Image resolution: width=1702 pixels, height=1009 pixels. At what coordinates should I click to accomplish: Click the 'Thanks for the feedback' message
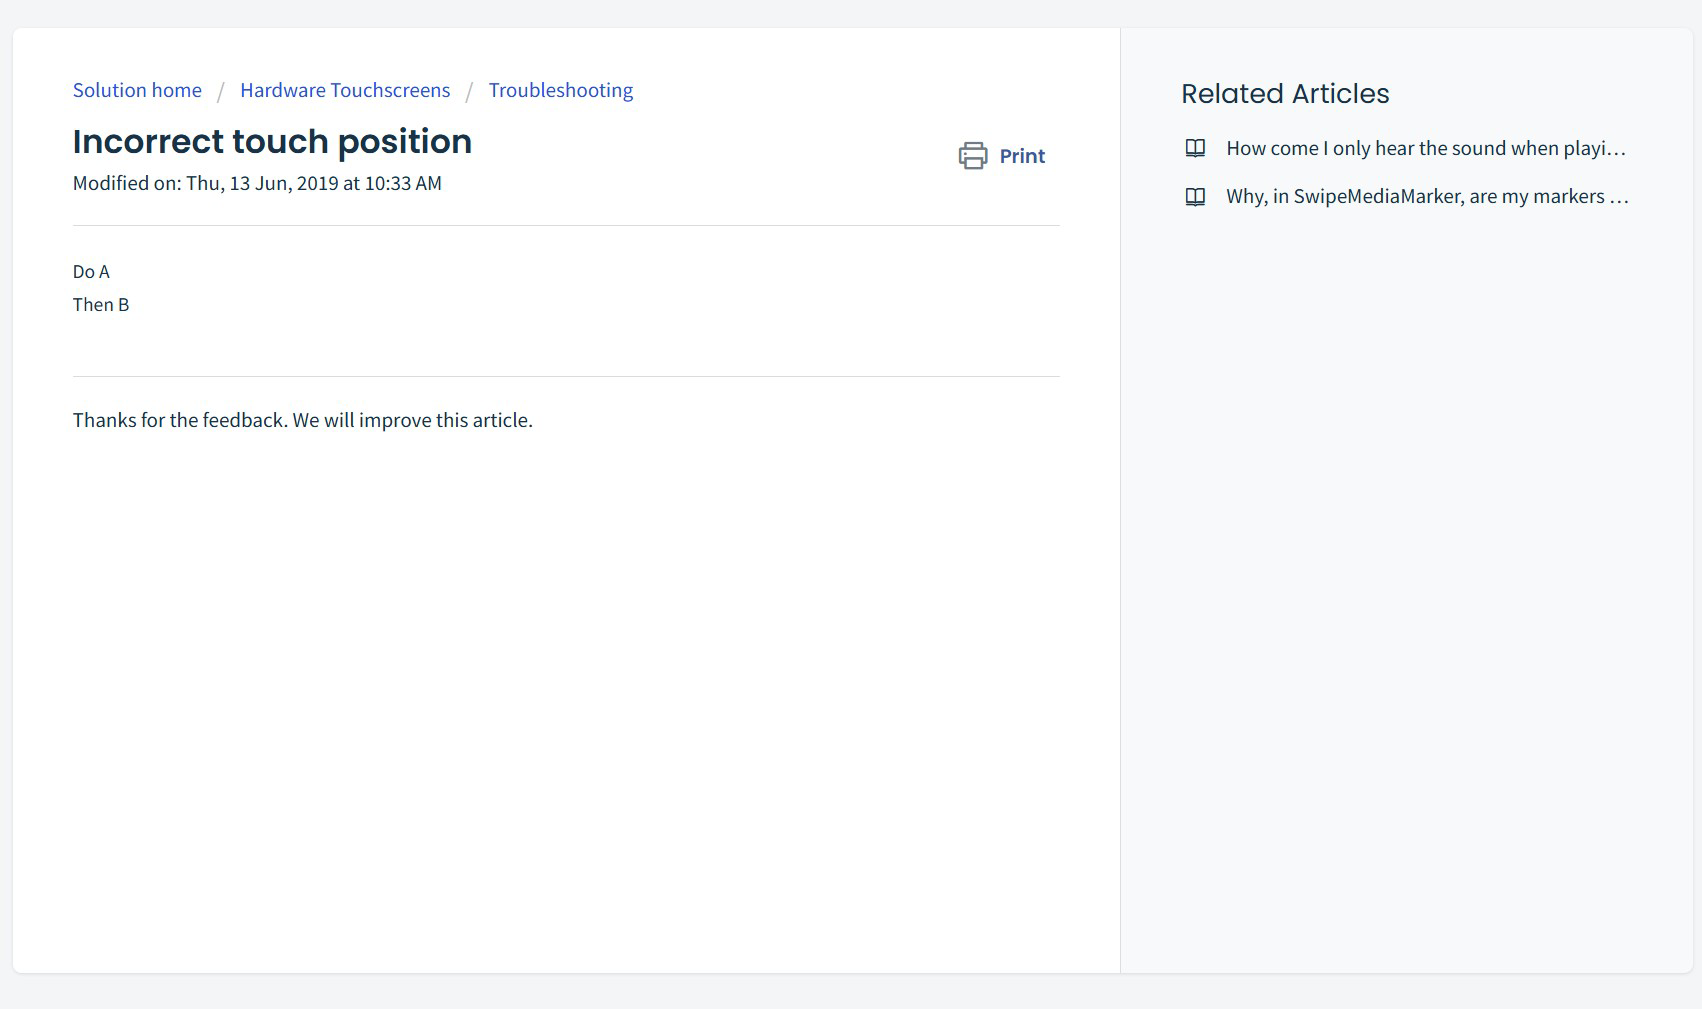302,420
